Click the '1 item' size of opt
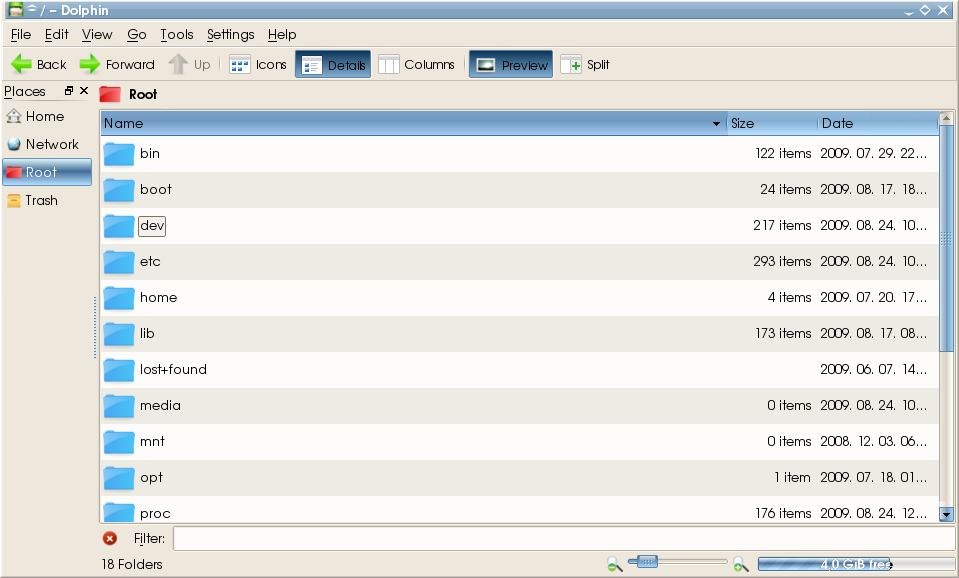This screenshot has width=959, height=578. (x=793, y=478)
